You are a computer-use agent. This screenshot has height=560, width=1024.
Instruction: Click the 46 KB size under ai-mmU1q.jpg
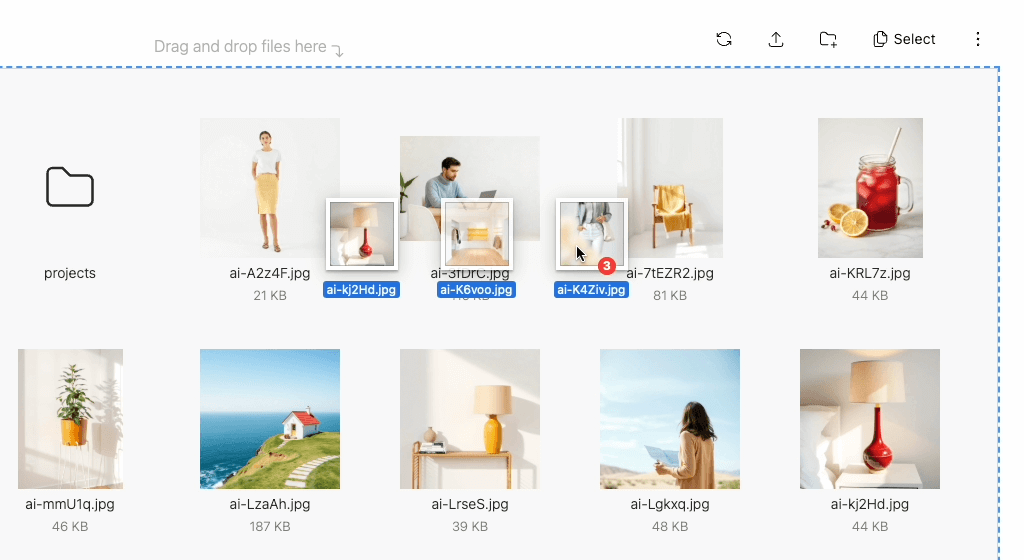pyautogui.click(x=70, y=526)
